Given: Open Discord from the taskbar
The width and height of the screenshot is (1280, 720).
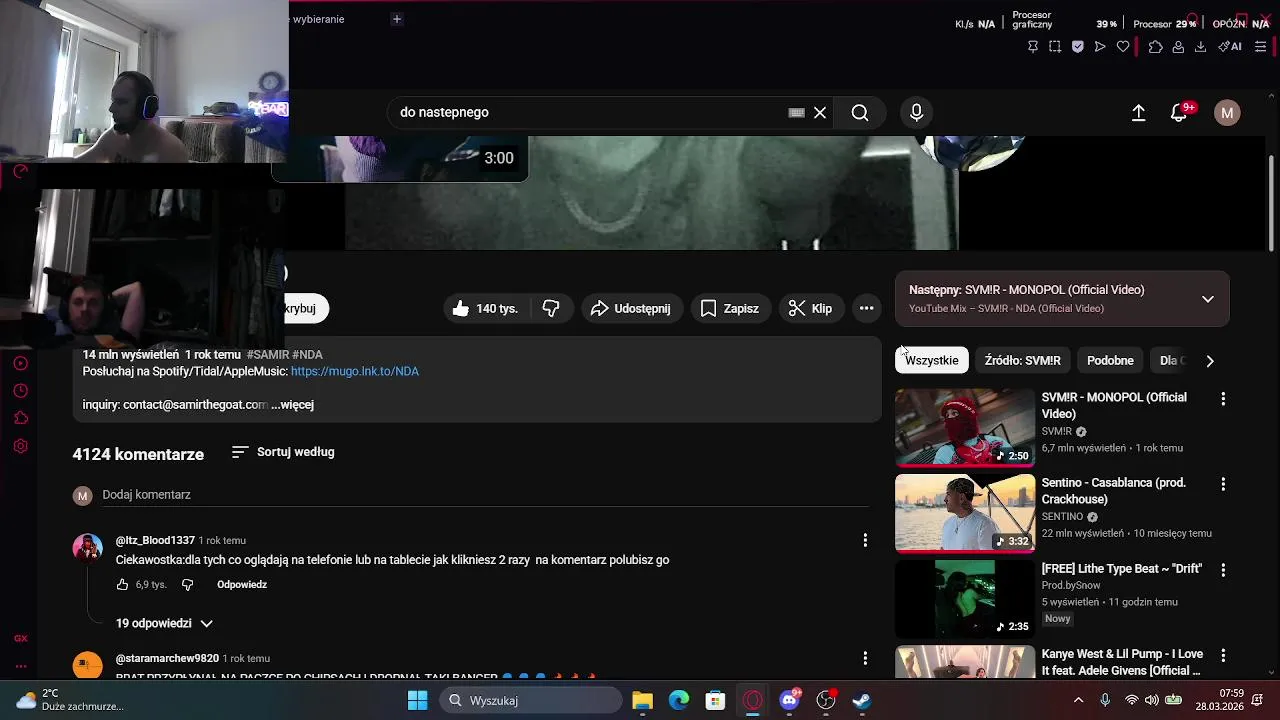Looking at the screenshot, I should (x=790, y=700).
